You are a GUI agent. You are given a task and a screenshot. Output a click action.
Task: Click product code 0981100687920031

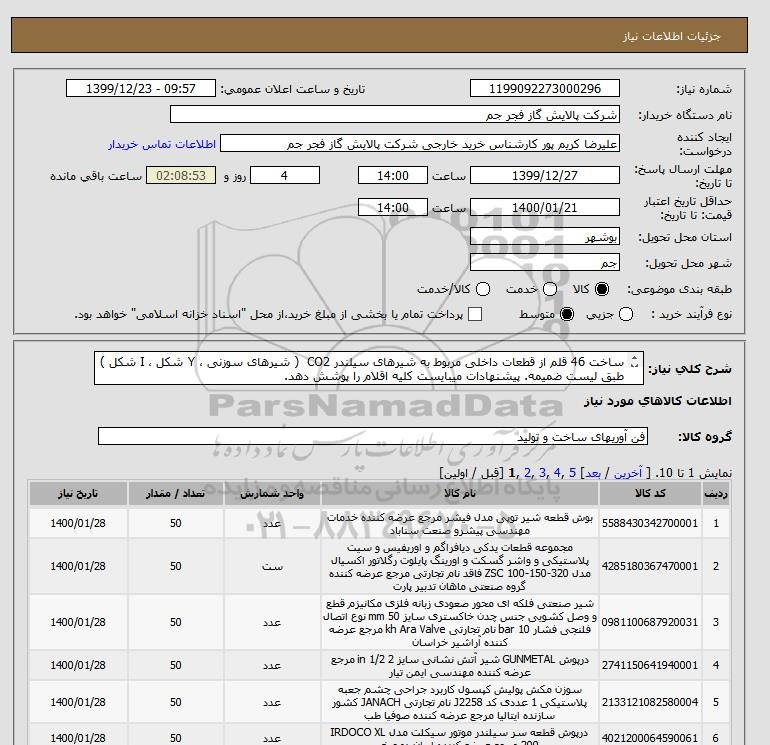pos(650,622)
